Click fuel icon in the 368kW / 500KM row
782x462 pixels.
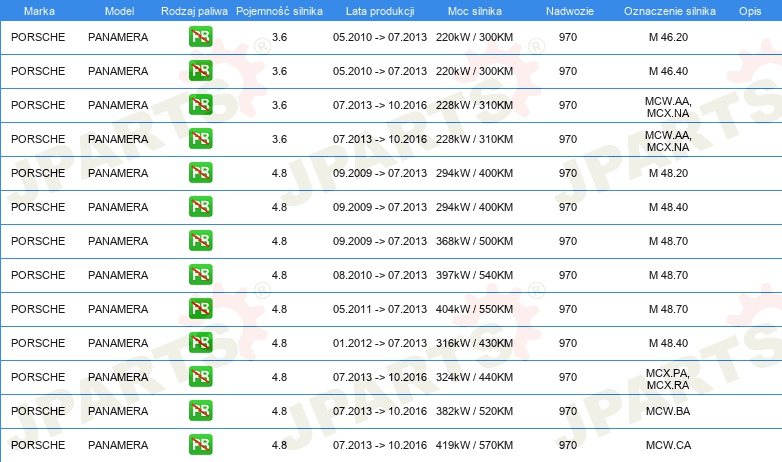click(x=200, y=240)
